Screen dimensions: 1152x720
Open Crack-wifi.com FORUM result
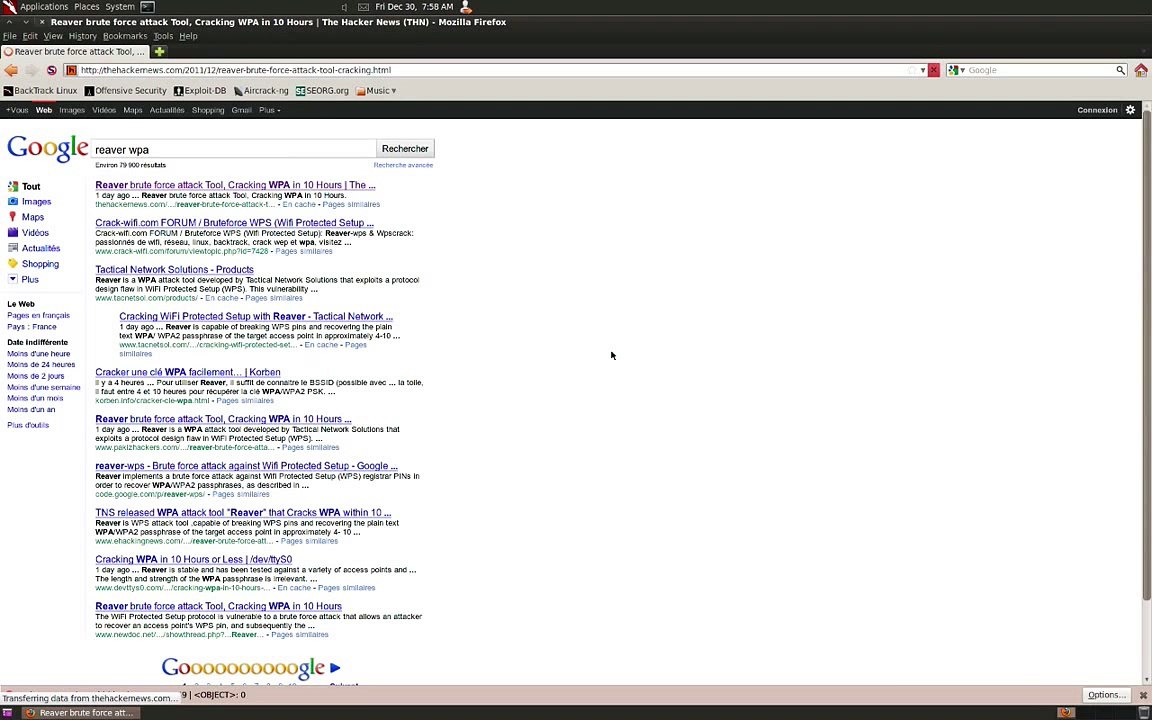pyautogui.click(x=234, y=223)
